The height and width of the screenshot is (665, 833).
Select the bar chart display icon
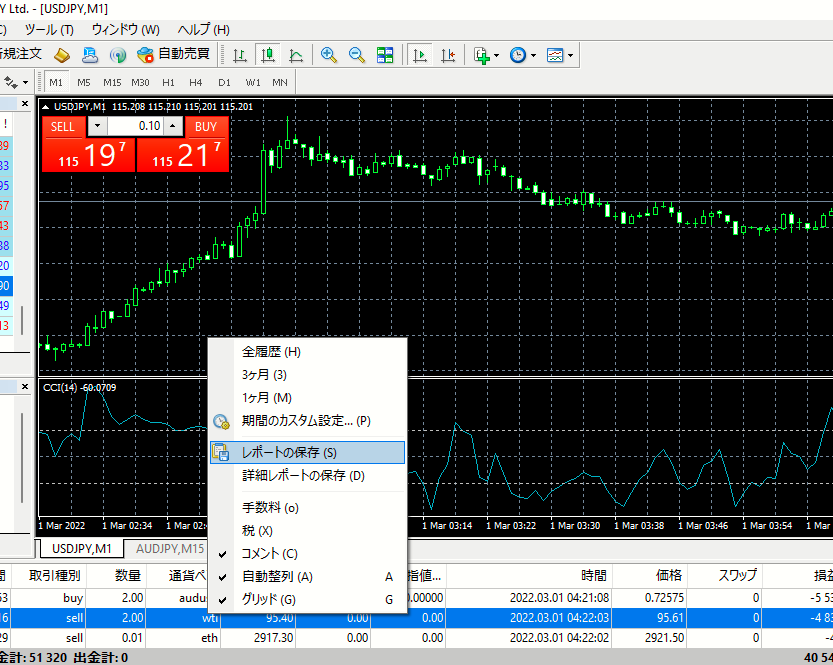[x=240, y=54]
